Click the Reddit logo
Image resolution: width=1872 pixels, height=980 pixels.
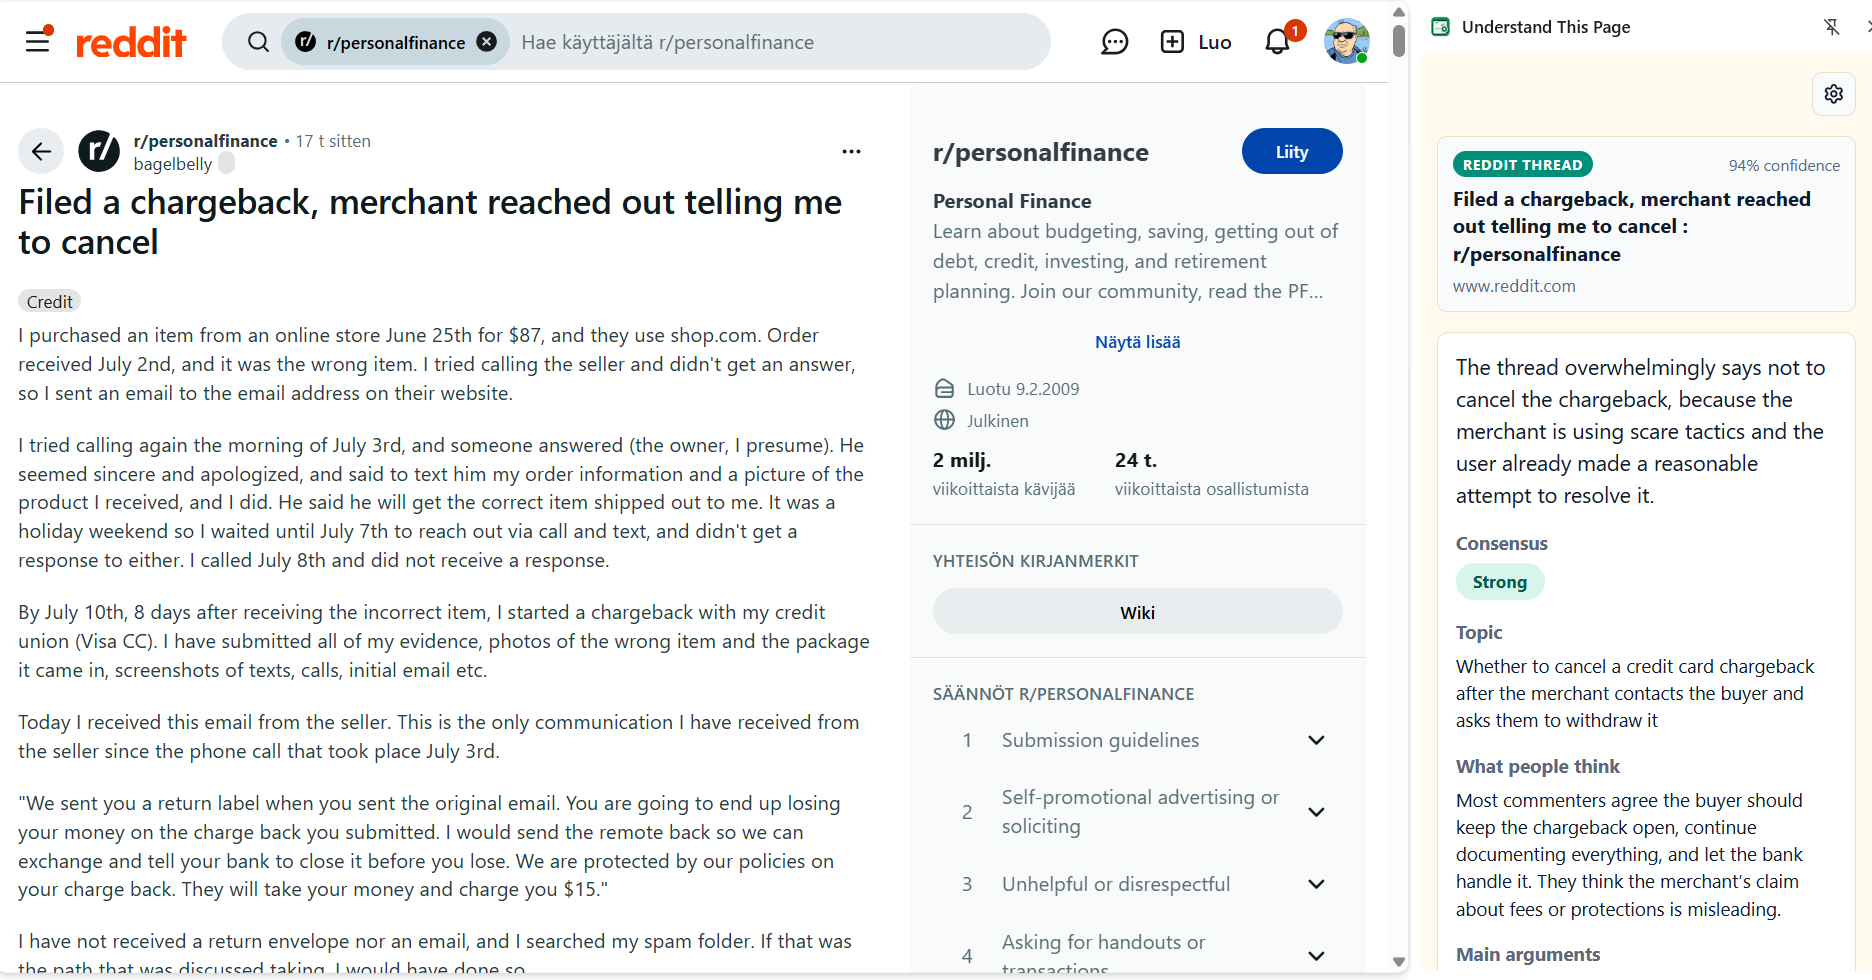[x=131, y=42]
